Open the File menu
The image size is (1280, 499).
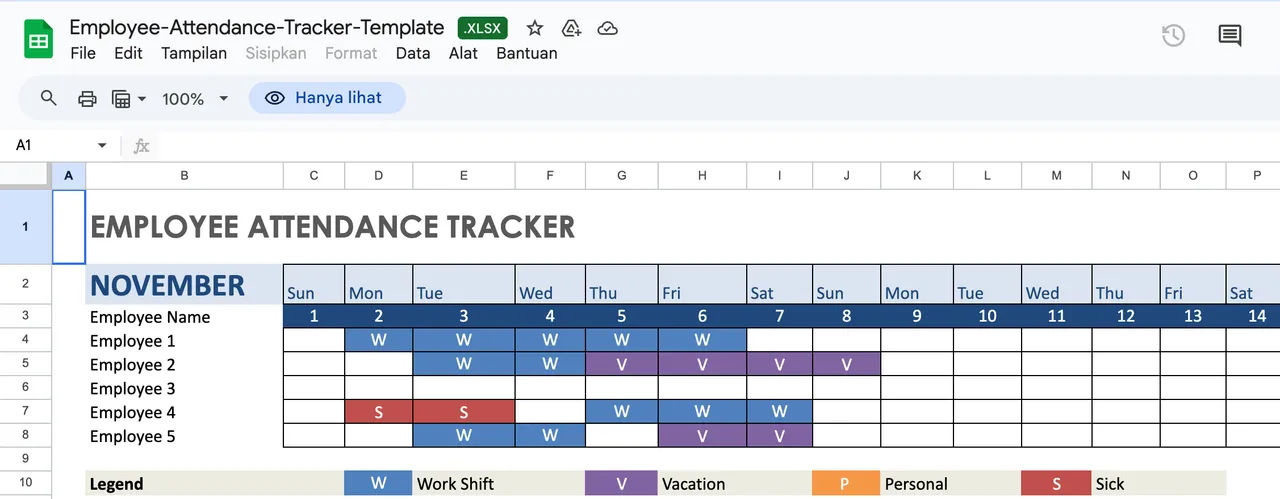pyautogui.click(x=83, y=53)
